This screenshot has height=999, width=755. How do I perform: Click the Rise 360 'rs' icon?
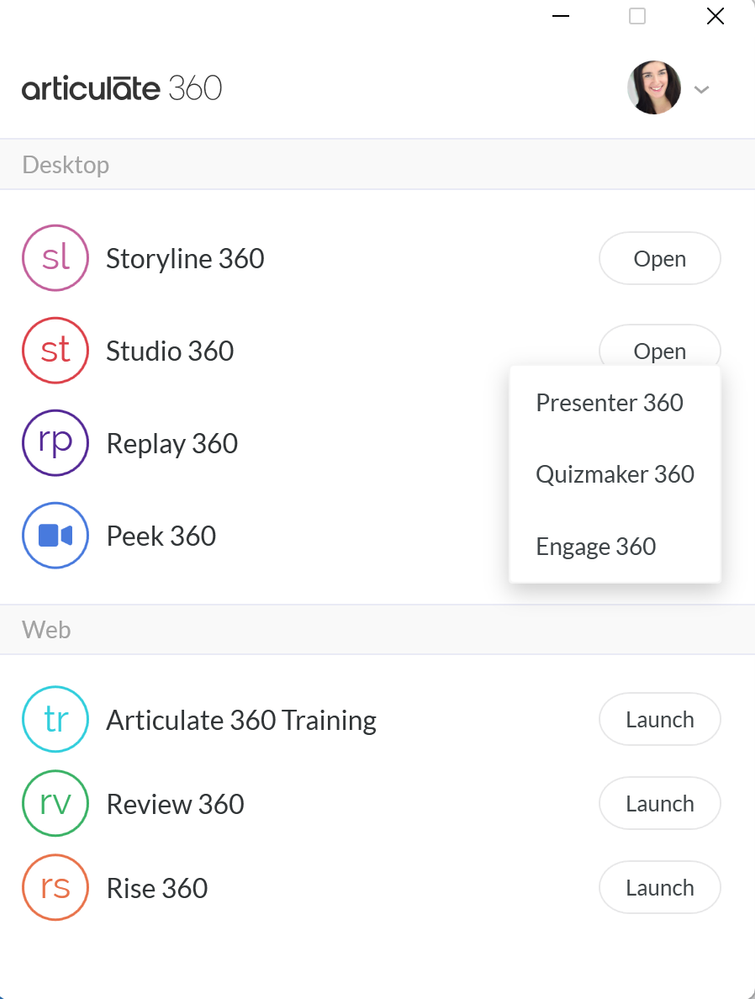click(55, 888)
